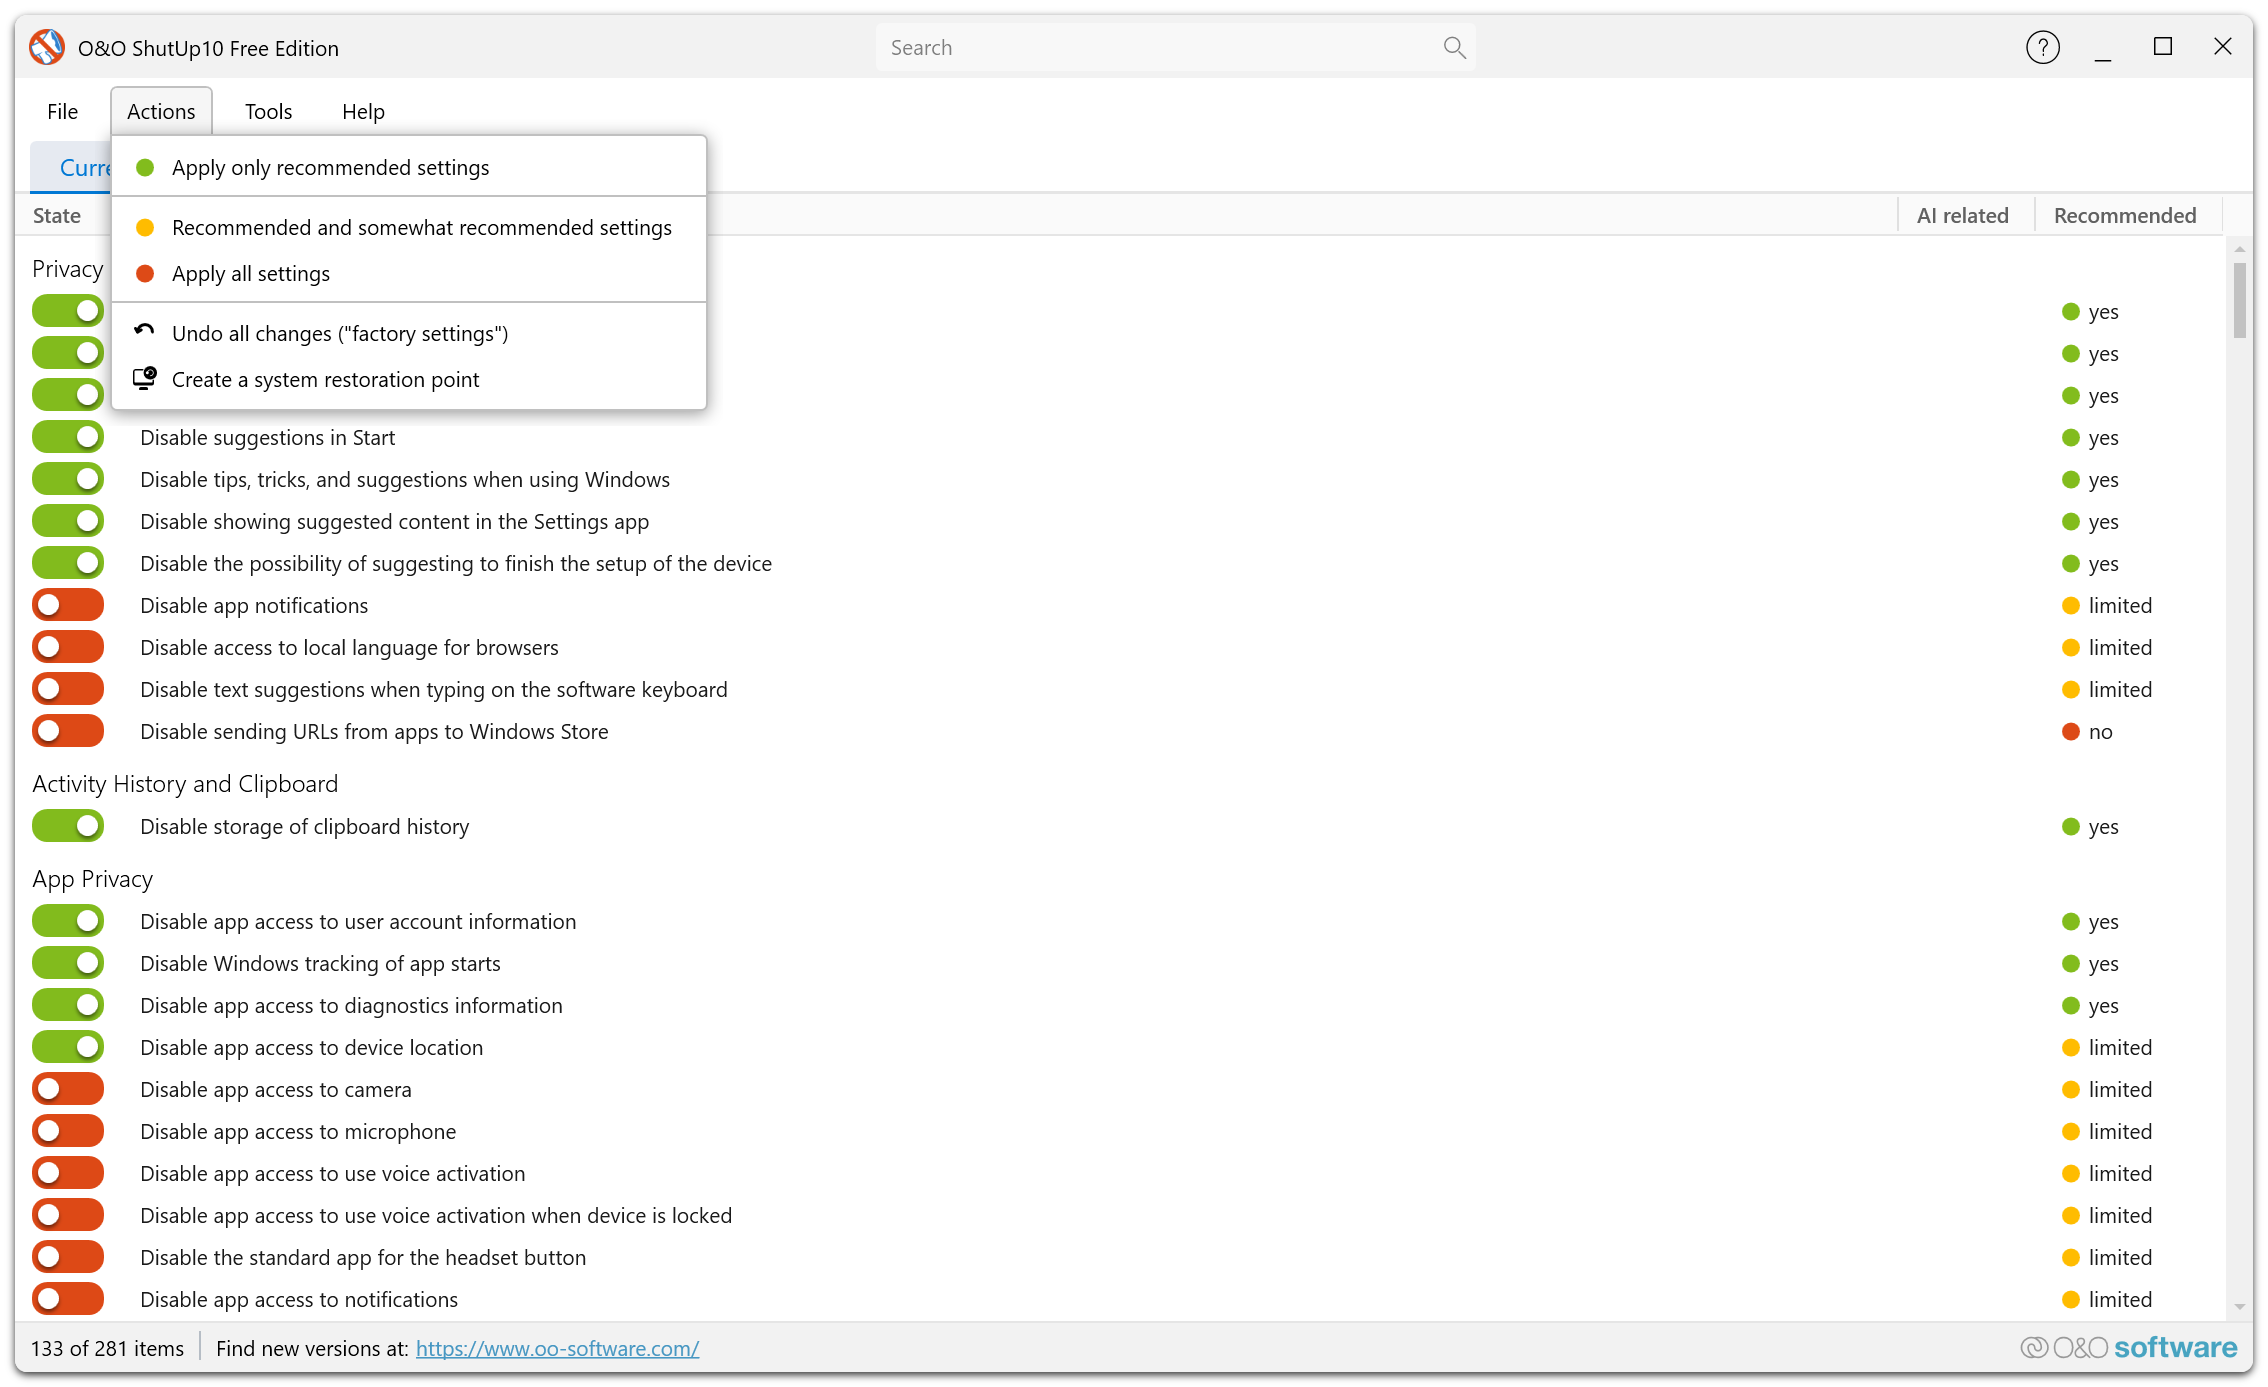Select Undo all changes (factory settings)

[409, 333]
